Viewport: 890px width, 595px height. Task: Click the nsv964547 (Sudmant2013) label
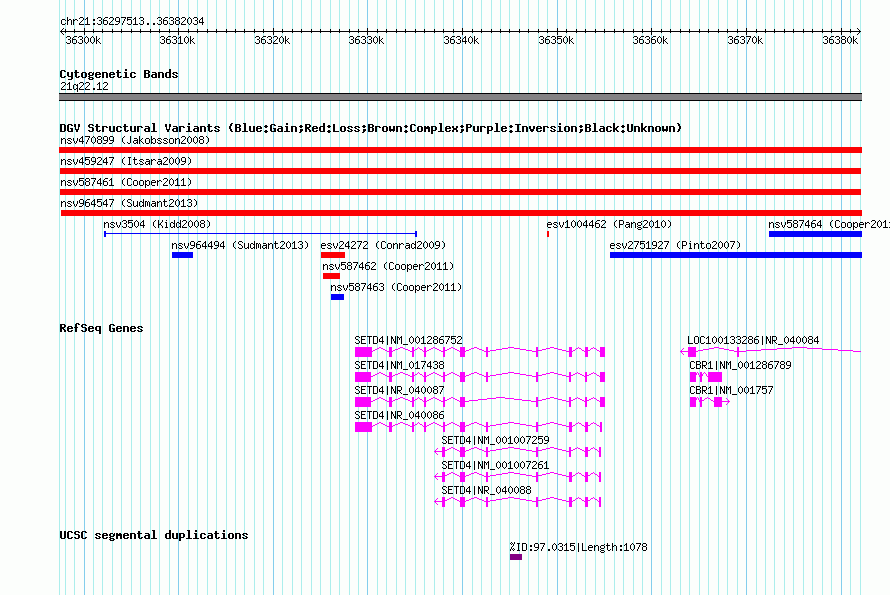click(129, 203)
